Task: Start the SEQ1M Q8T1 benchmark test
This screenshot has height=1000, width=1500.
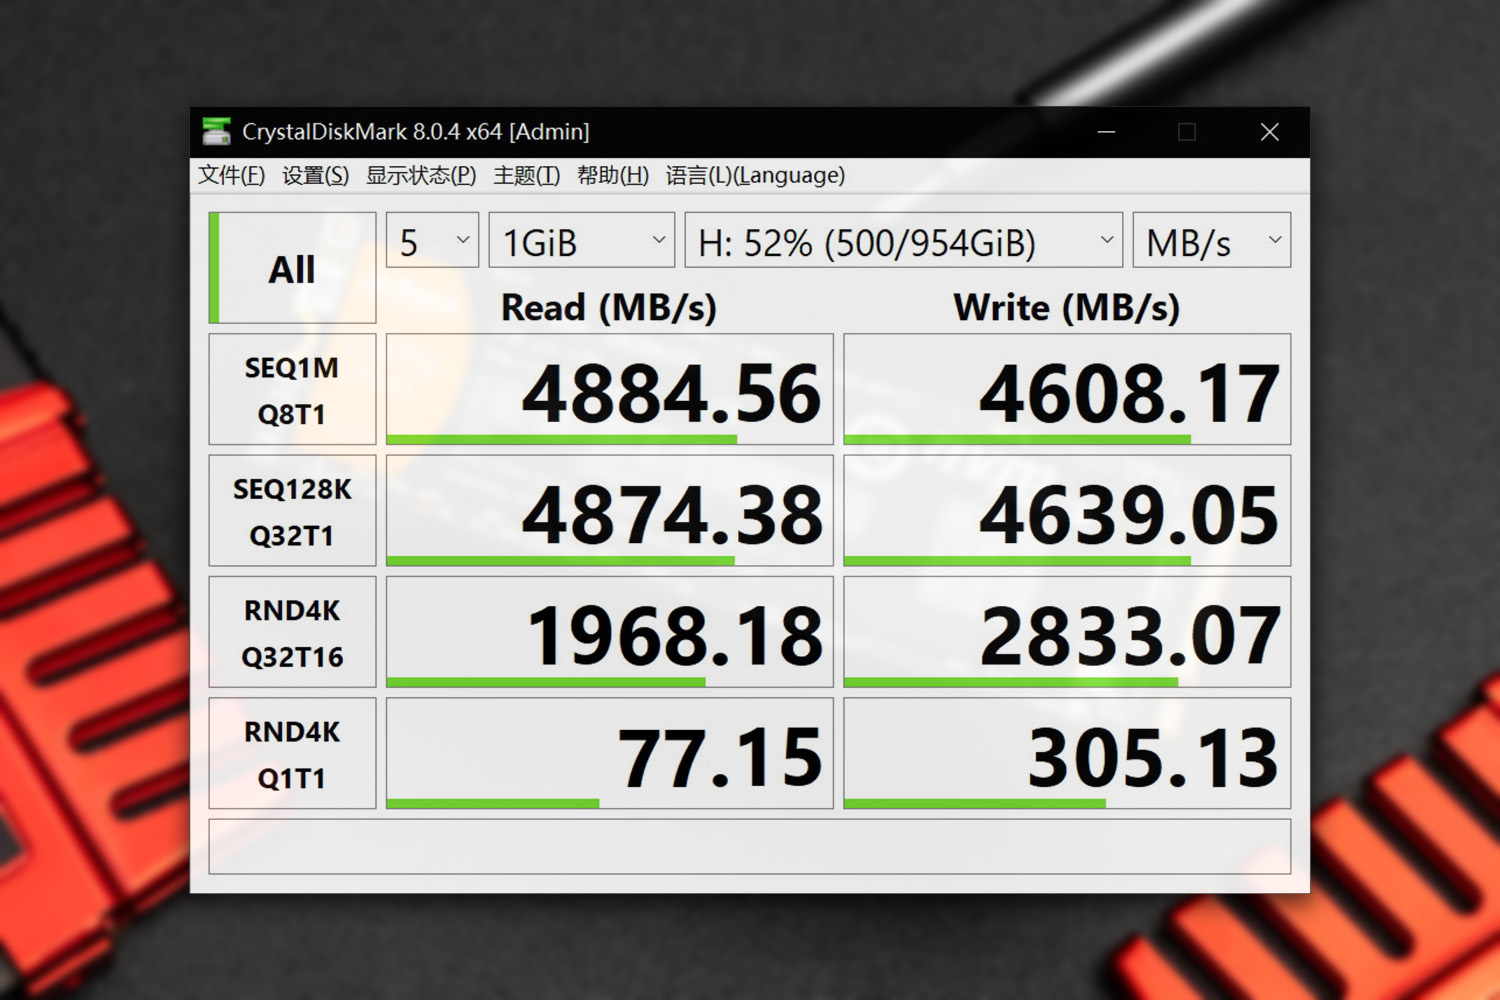Action: 291,389
